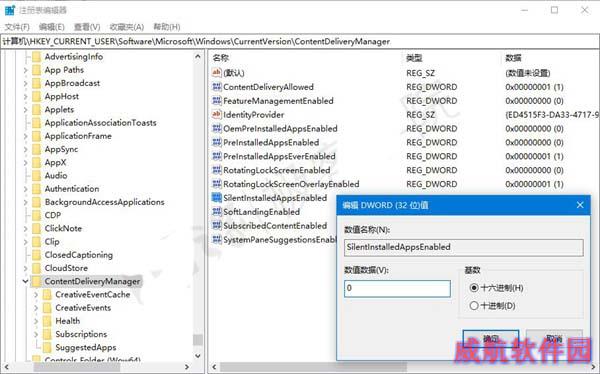Open the 编辑(E) Edit menu
Viewport: 600px width, 374px height.
tap(51, 27)
